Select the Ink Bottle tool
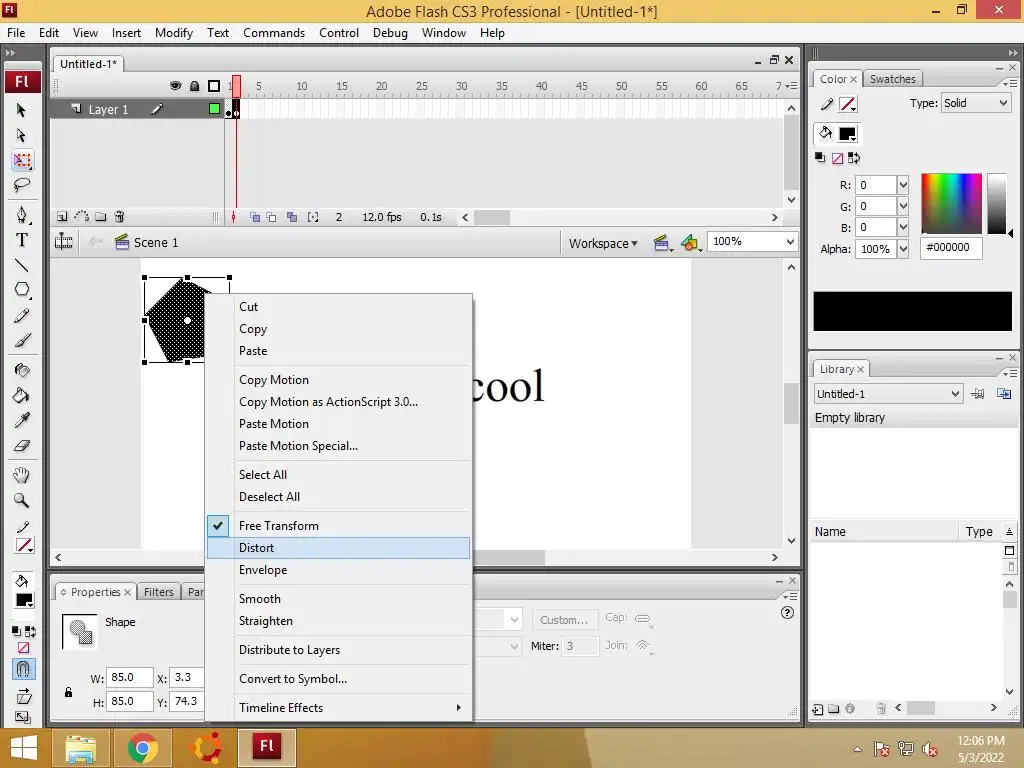The width and height of the screenshot is (1024, 768). point(22,370)
